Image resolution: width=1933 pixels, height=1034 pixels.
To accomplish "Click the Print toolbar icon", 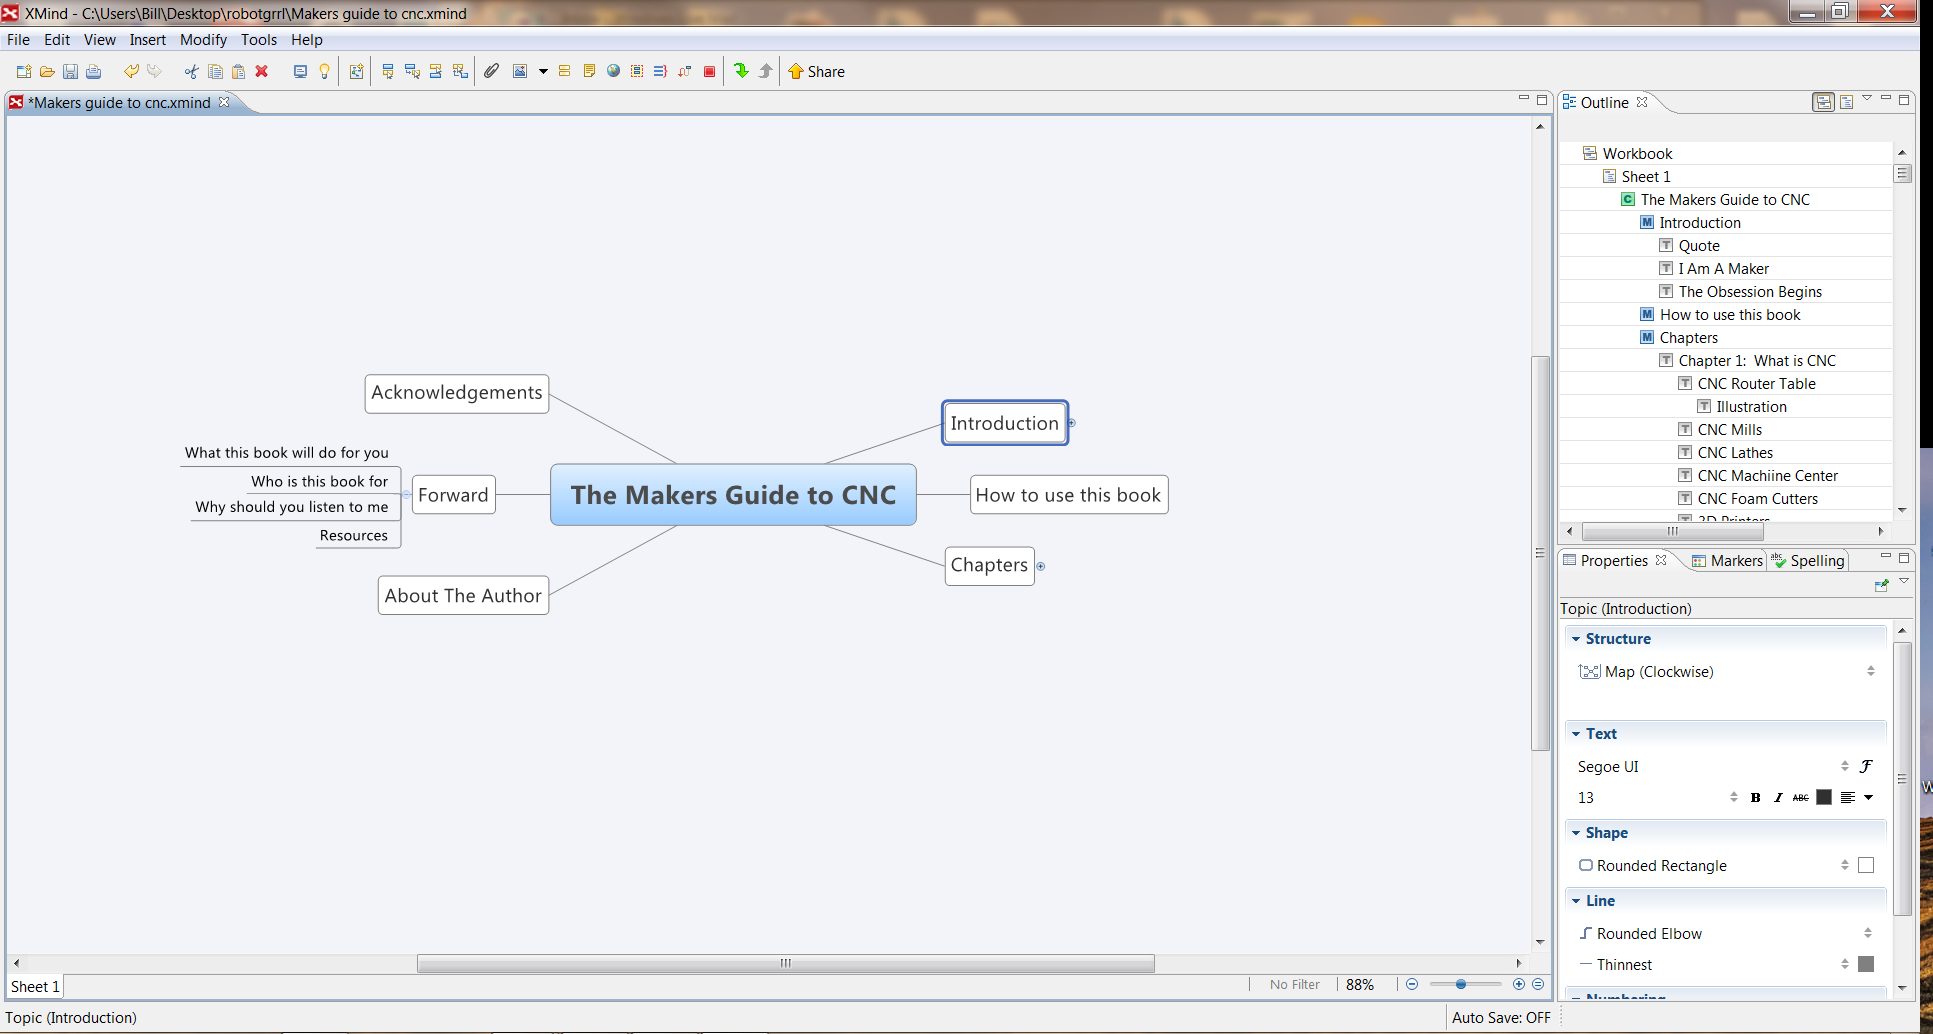I will tap(93, 71).
